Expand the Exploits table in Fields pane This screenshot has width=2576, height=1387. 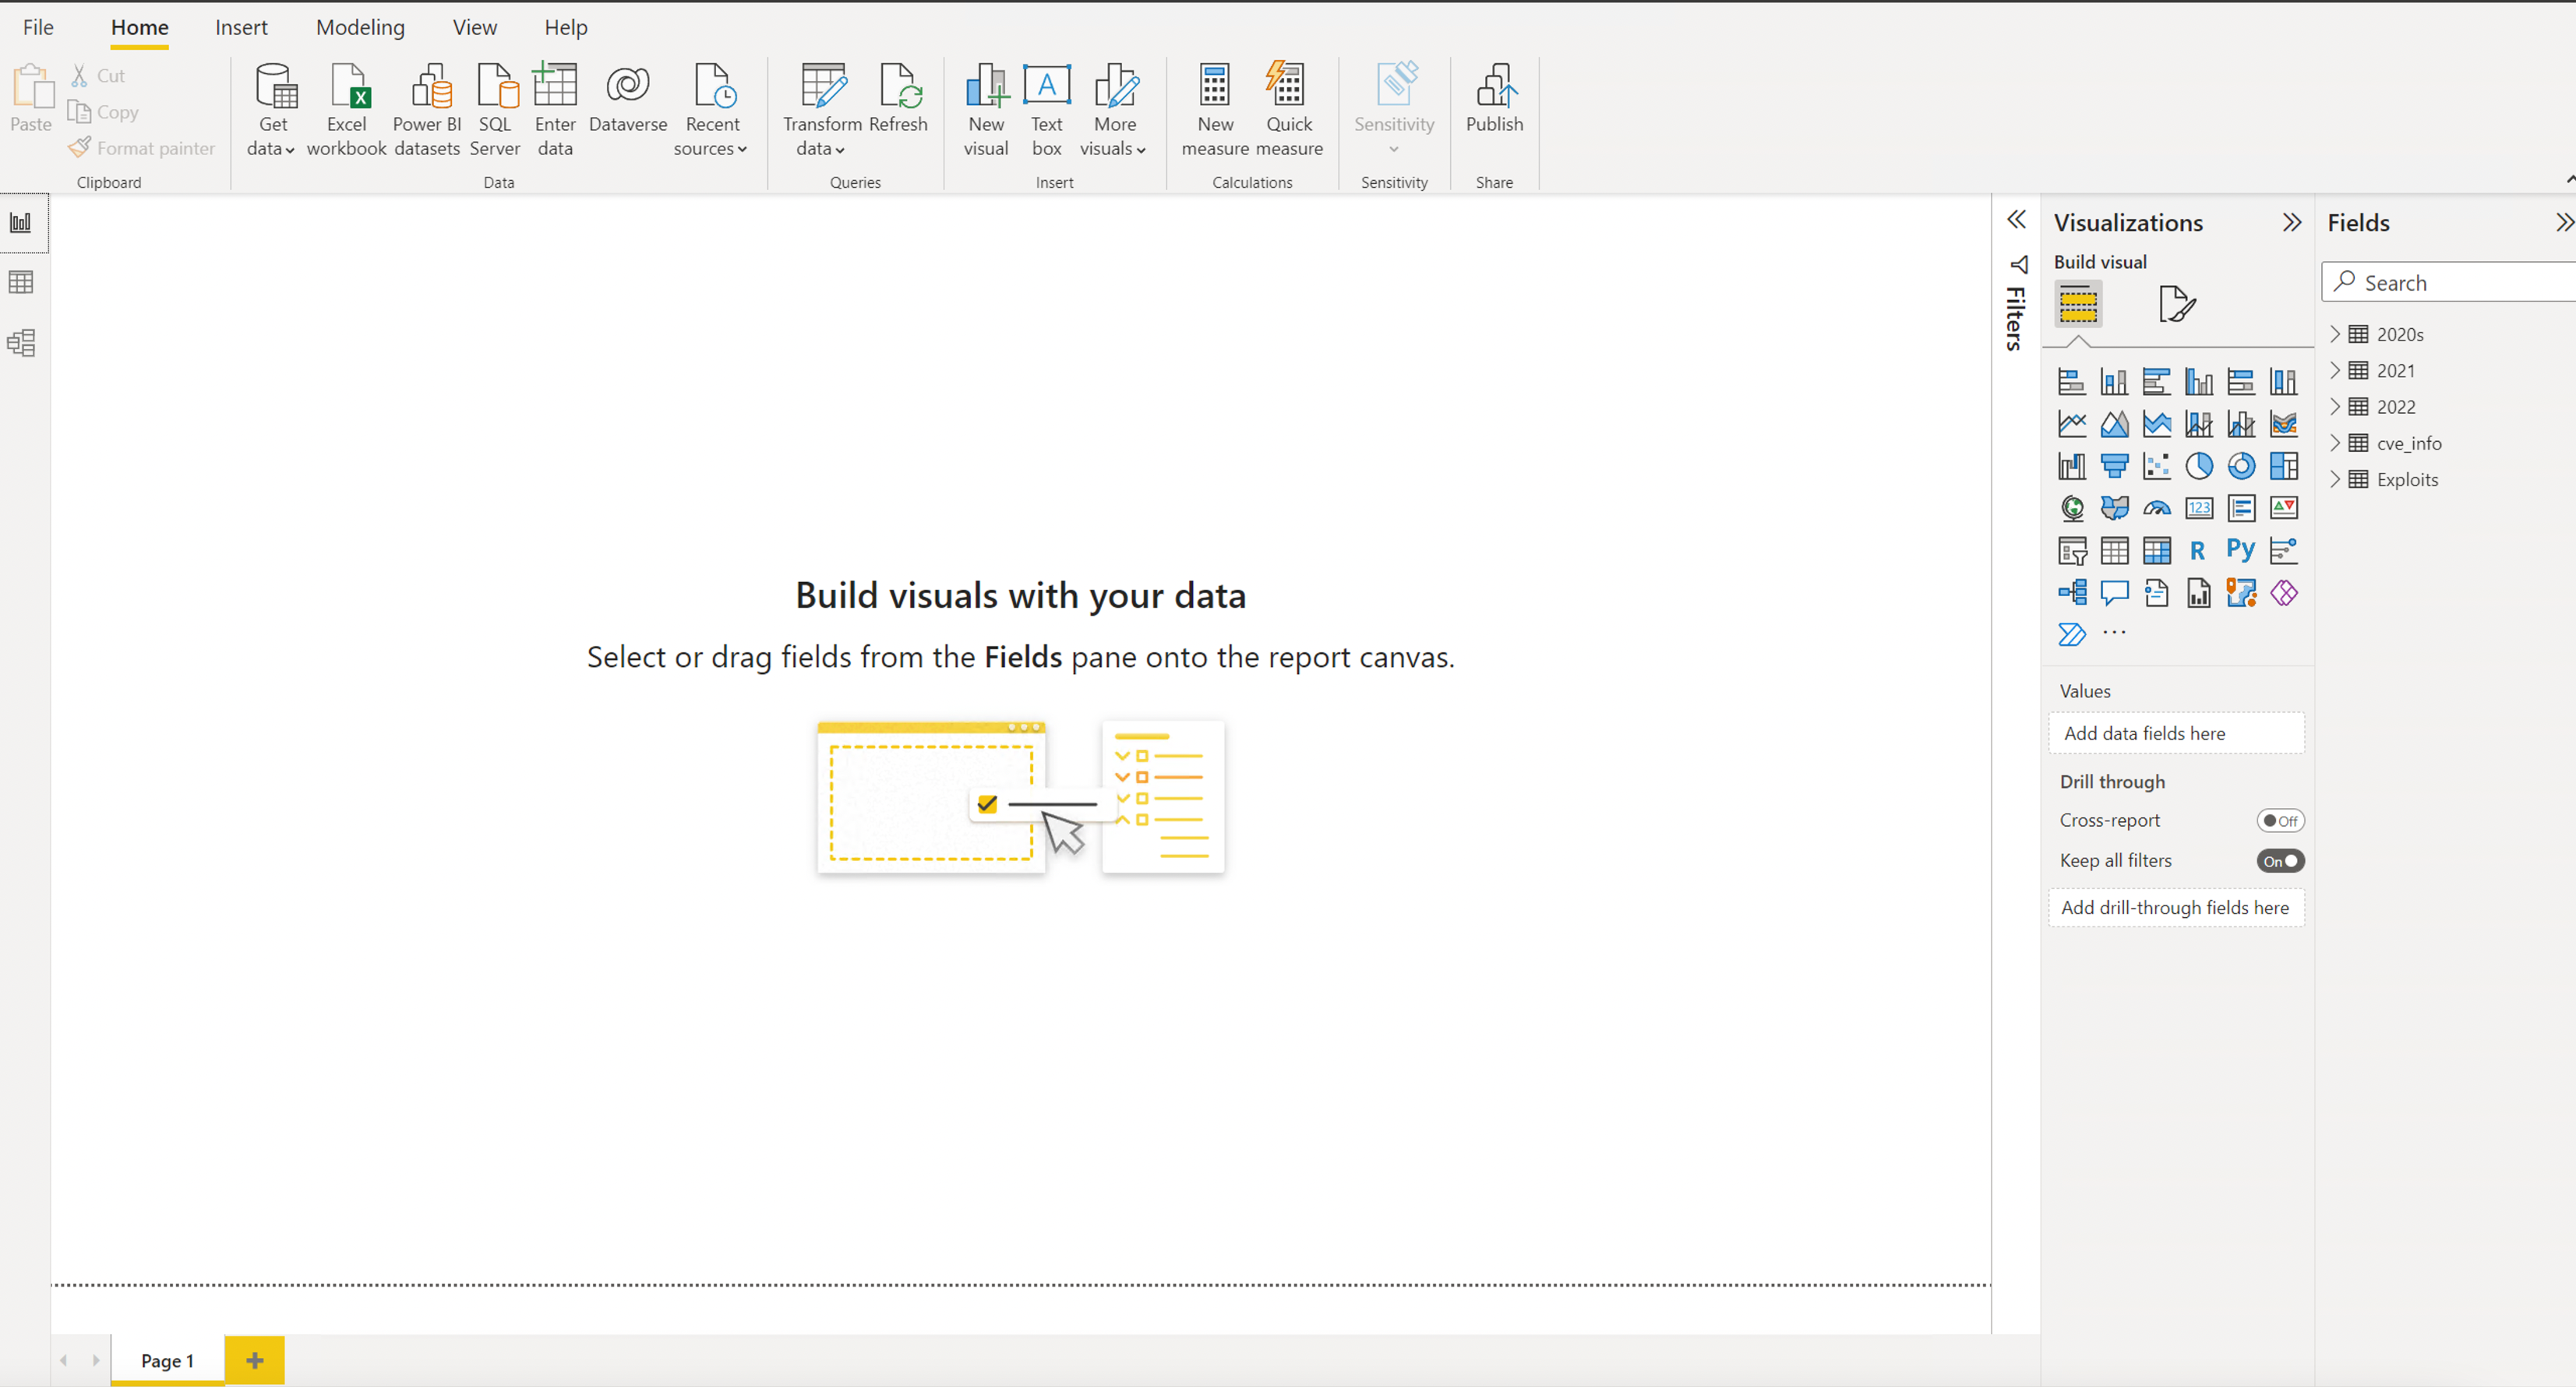pos(2337,479)
